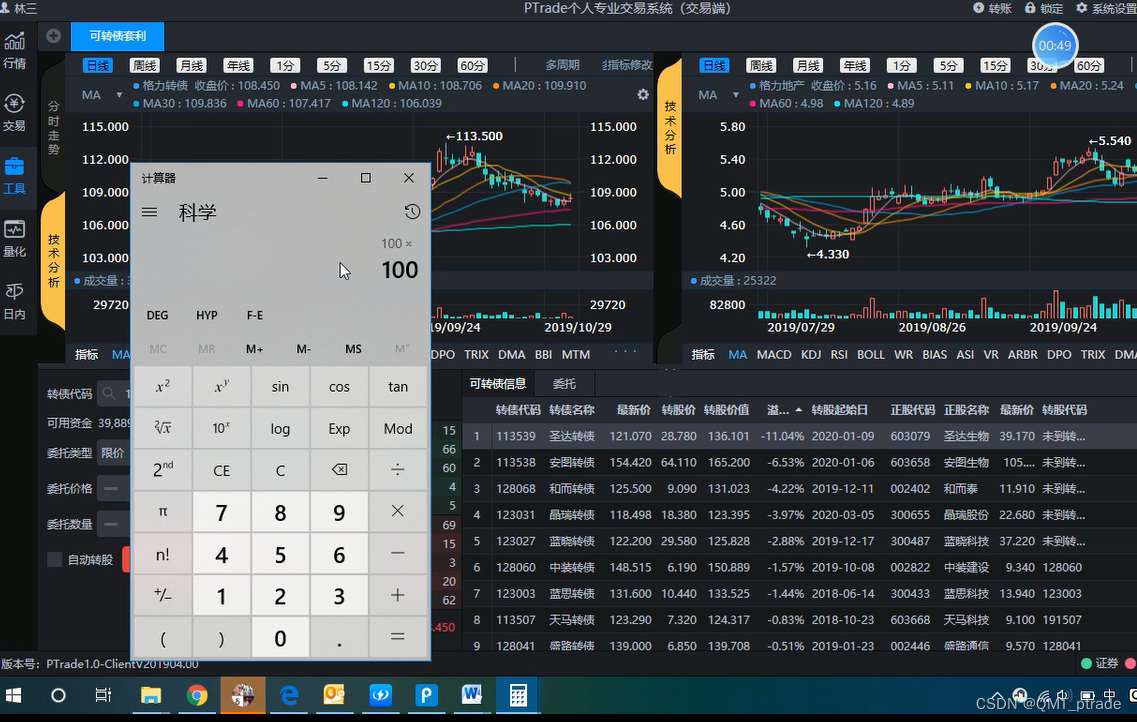Open 技术分析 side tab on right chart
Viewport: 1137px width, 722px height.
[670, 128]
